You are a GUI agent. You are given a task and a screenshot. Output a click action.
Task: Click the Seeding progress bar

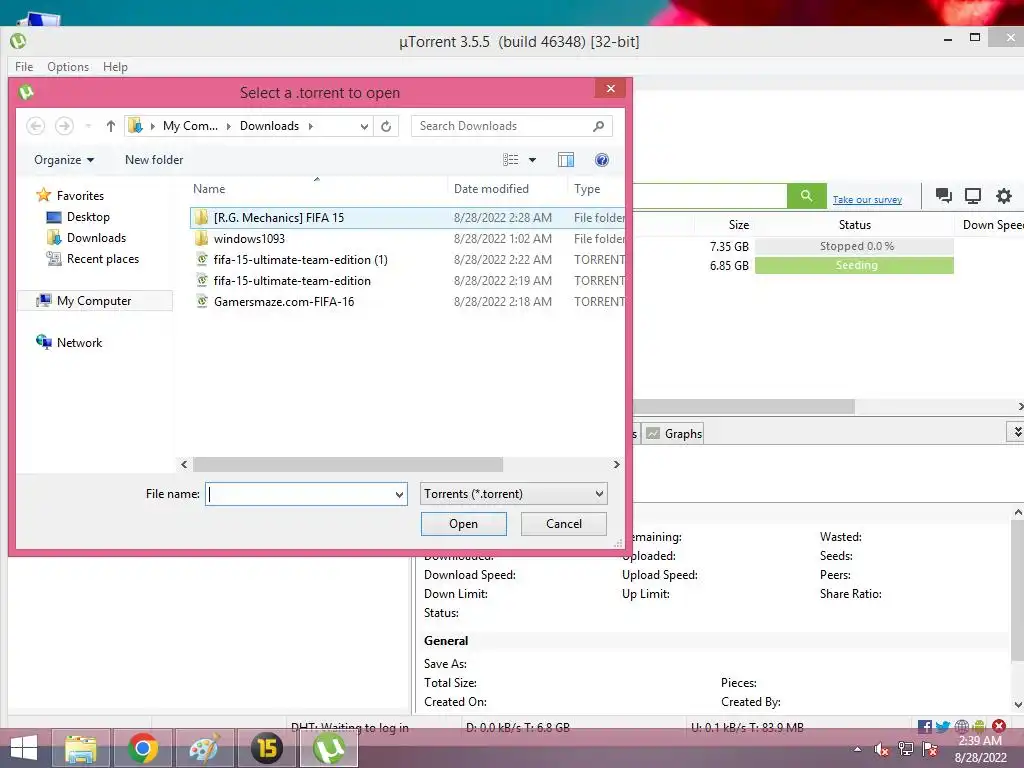pyautogui.click(x=854, y=265)
